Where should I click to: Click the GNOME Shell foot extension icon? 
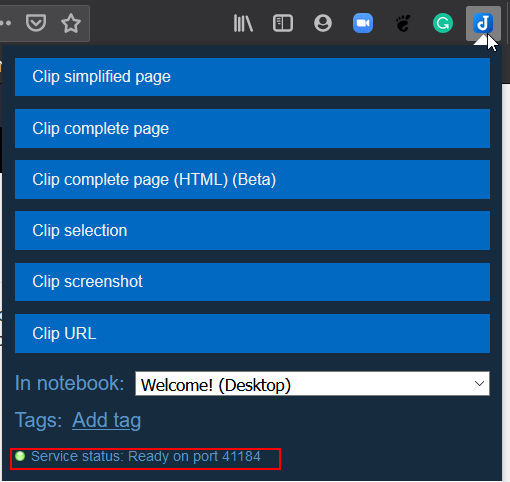(403, 23)
